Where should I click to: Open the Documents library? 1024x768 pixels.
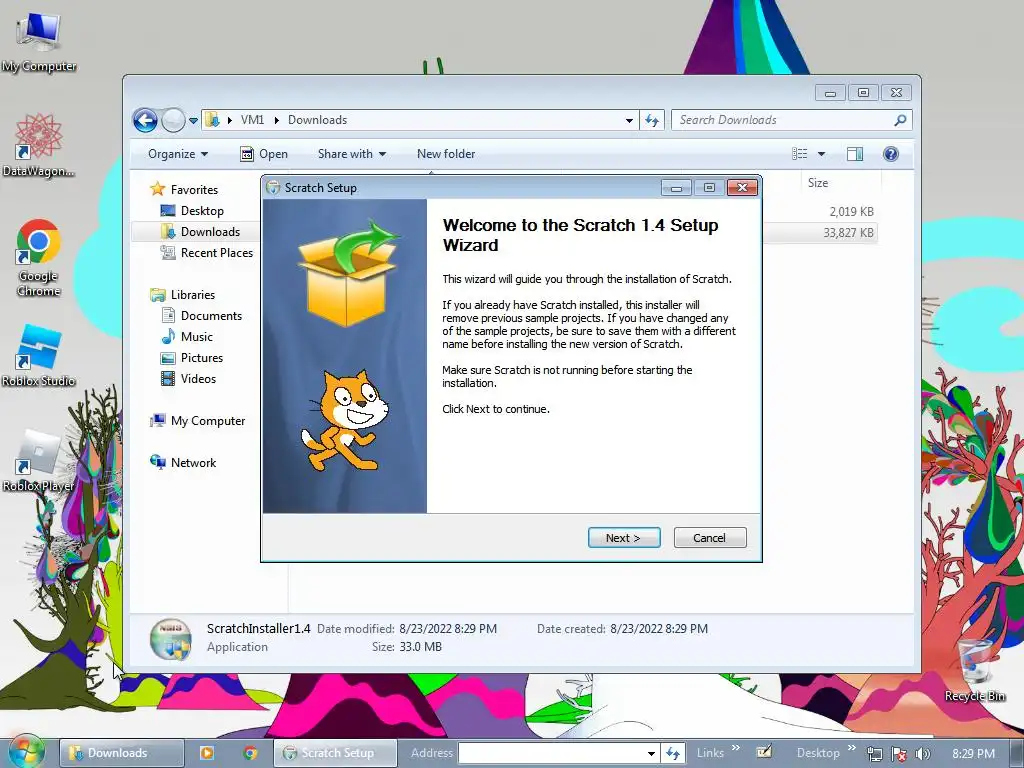point(211,315)
